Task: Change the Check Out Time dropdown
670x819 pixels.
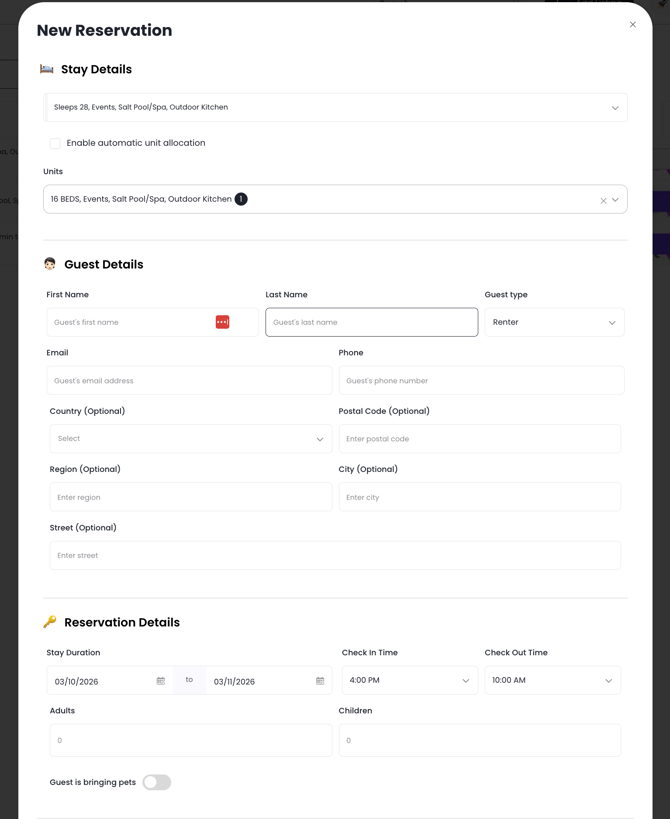Action: pos(552,680)
